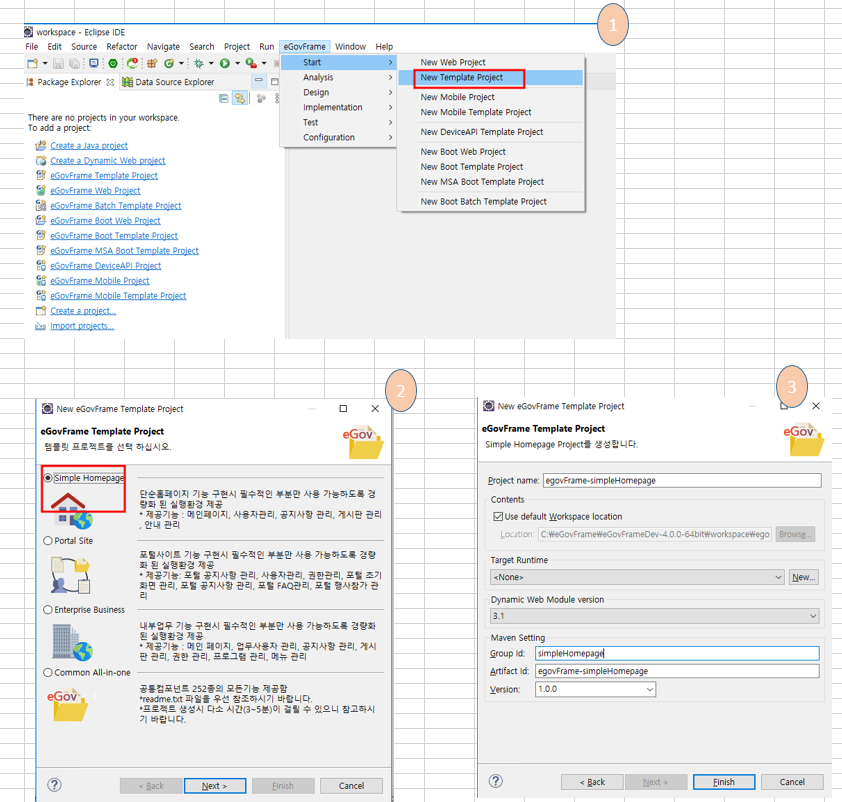Maximize the Package Explorer view panel
Viewport: 842px width, 802px height.
pos(274,82)
